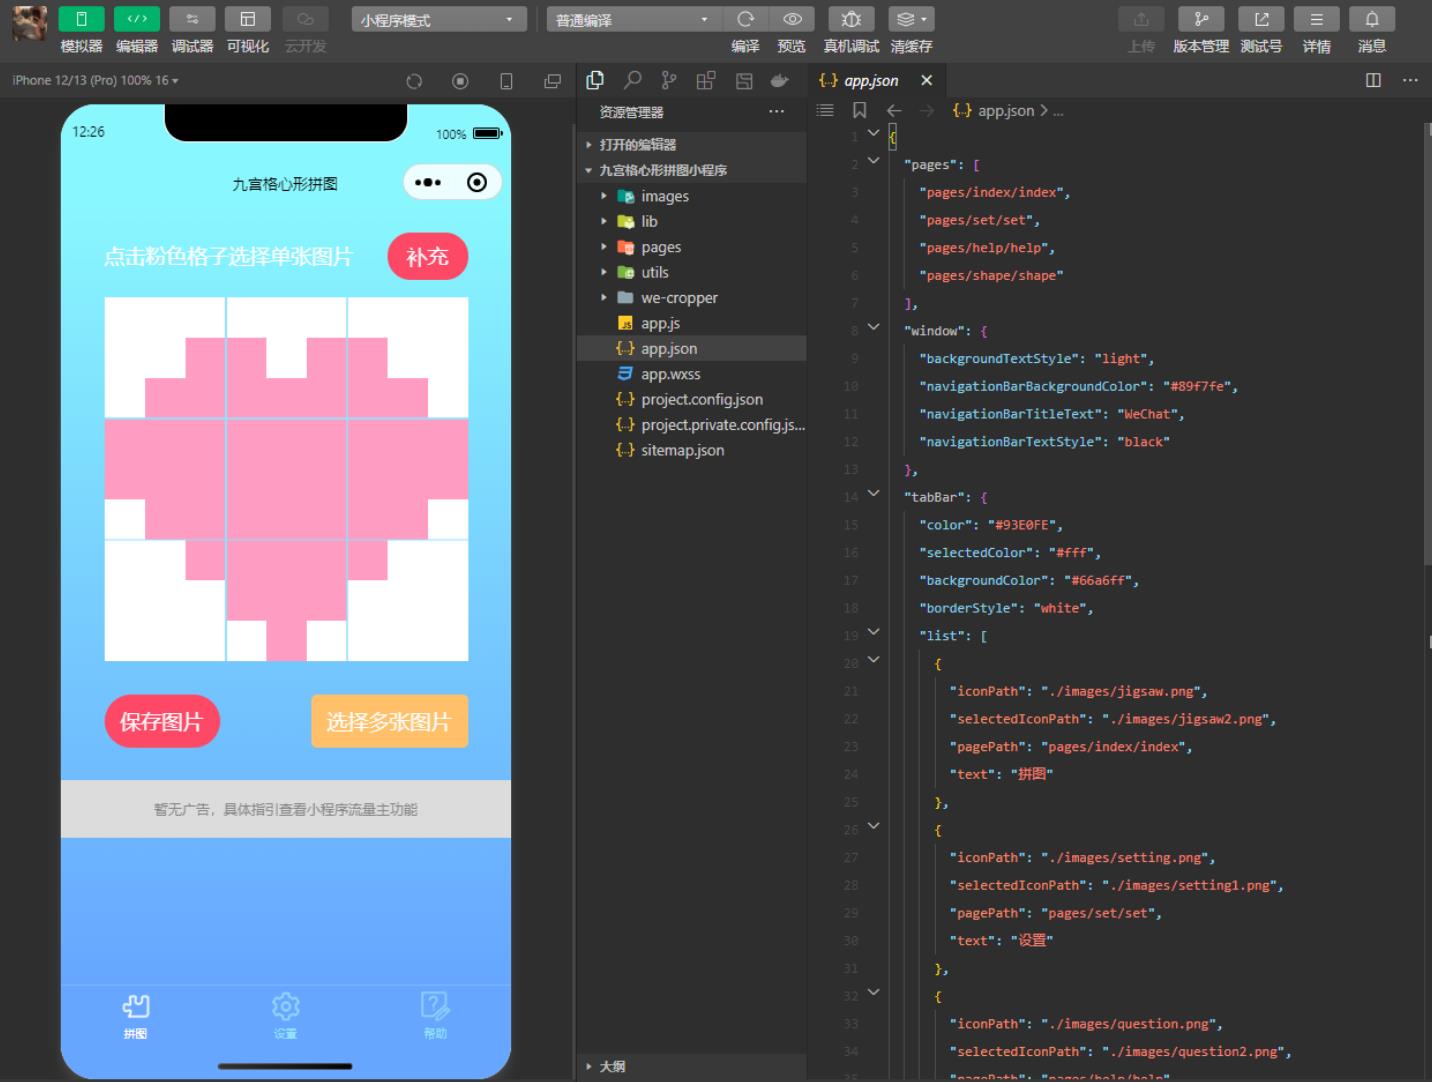1432x1082 pixels.
Task: Open the 普通编译 compile dropdown
Action: [632, 19]
